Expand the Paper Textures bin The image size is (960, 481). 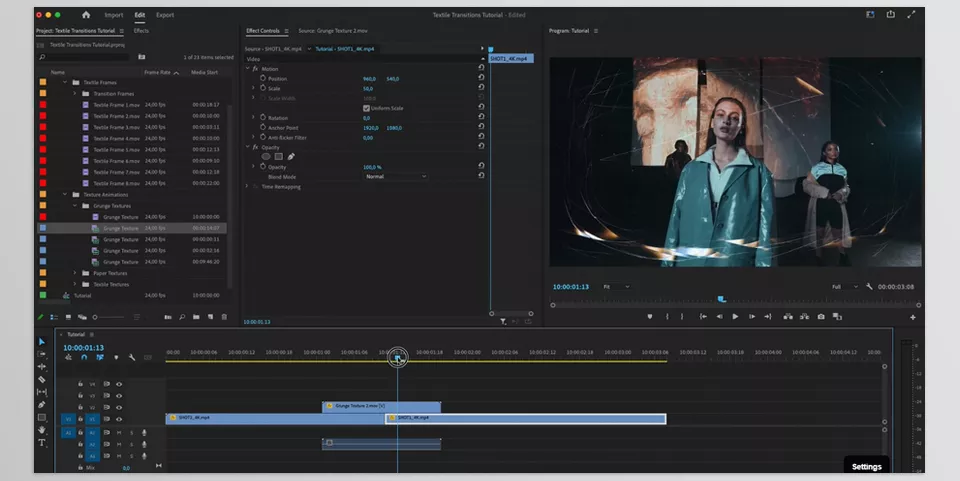(x=75, y=273)
